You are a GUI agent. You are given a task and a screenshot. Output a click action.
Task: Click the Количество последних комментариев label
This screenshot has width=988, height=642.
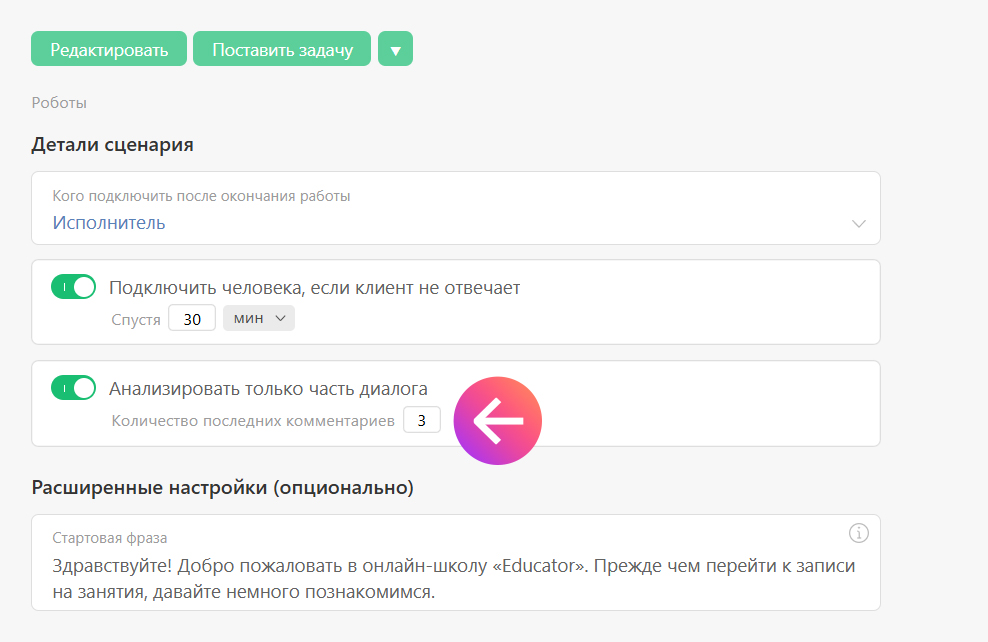(253, 421)
